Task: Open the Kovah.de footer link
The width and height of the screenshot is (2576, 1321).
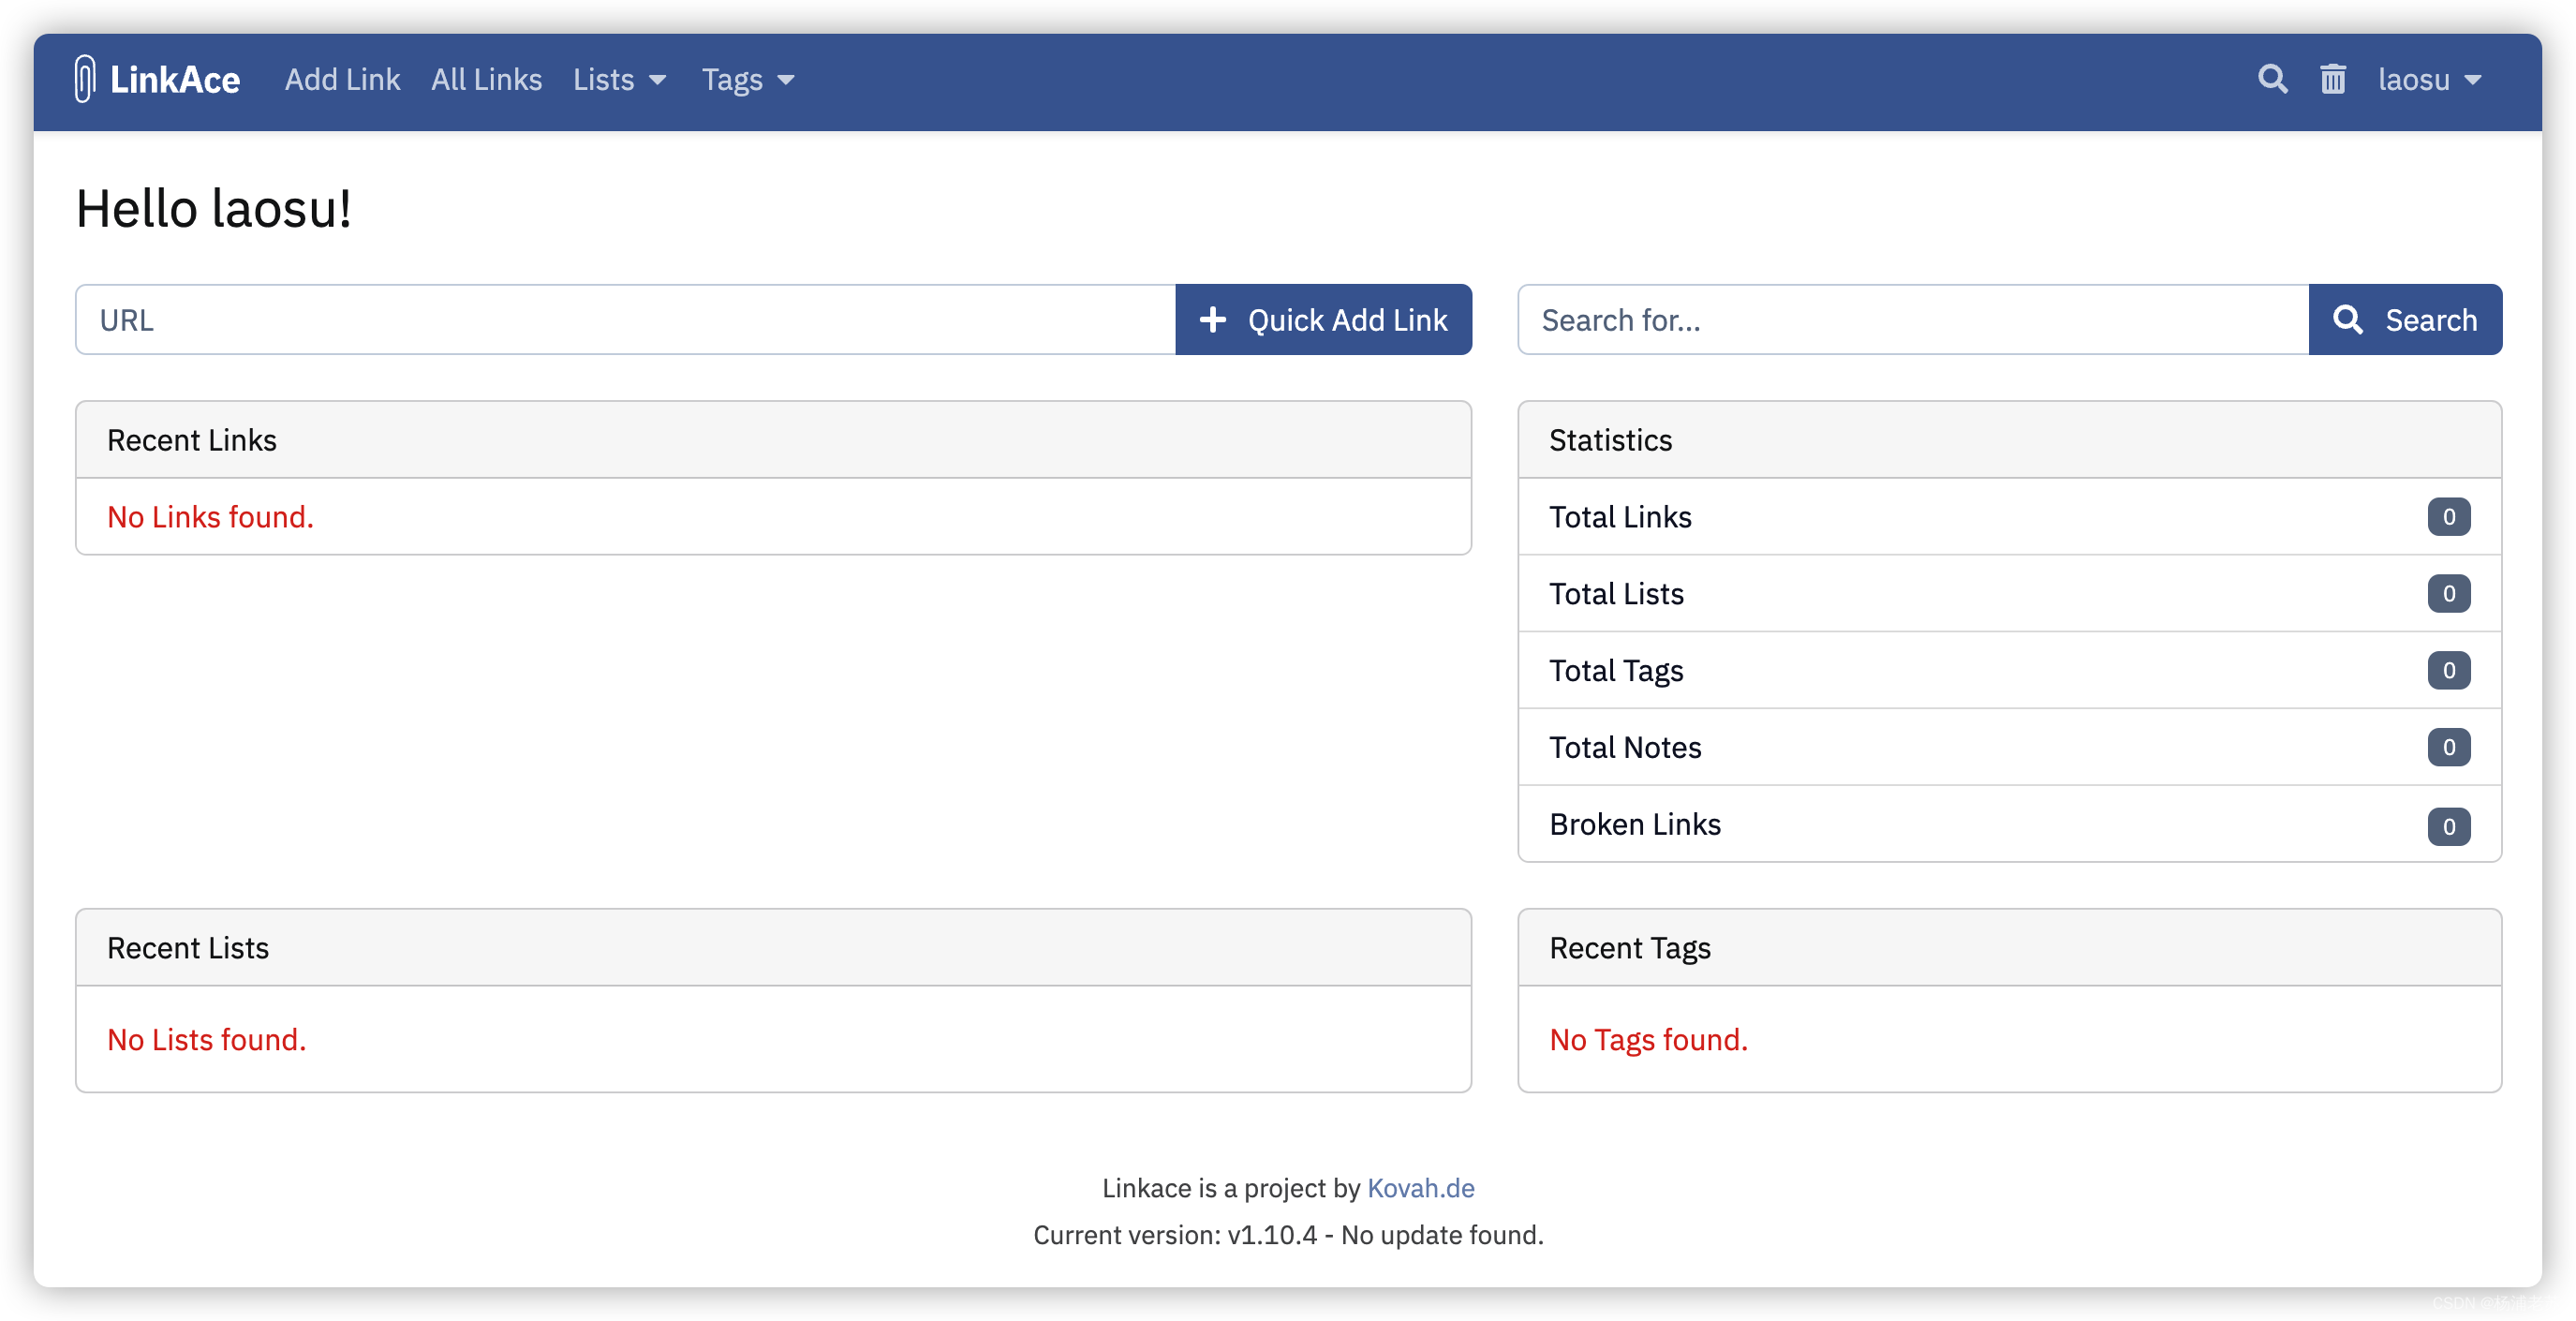Action: [x=1420, y=1188]
